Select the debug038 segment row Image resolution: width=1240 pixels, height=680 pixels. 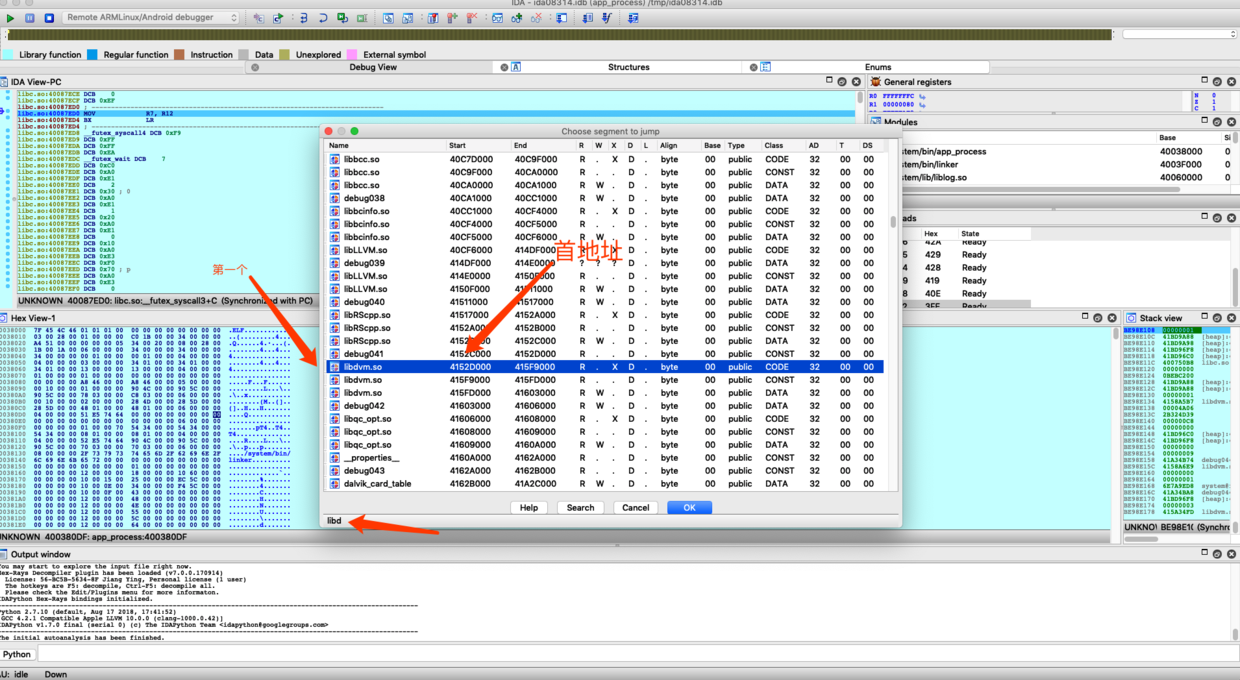606,198
